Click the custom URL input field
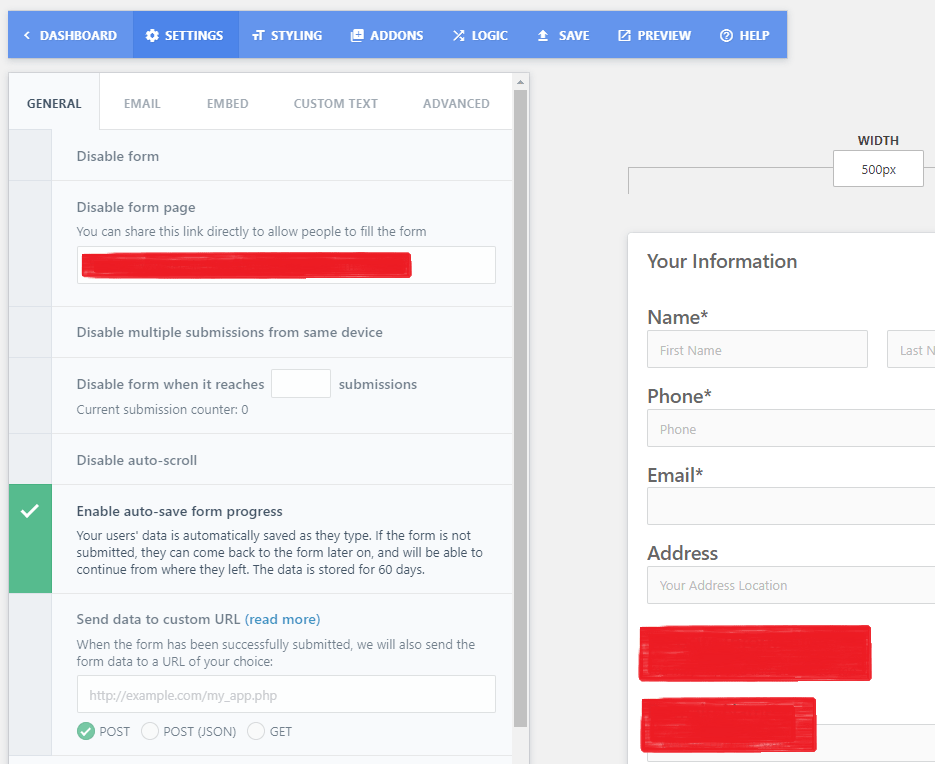This screenshot has height=764, width=935. coord(286,694)
